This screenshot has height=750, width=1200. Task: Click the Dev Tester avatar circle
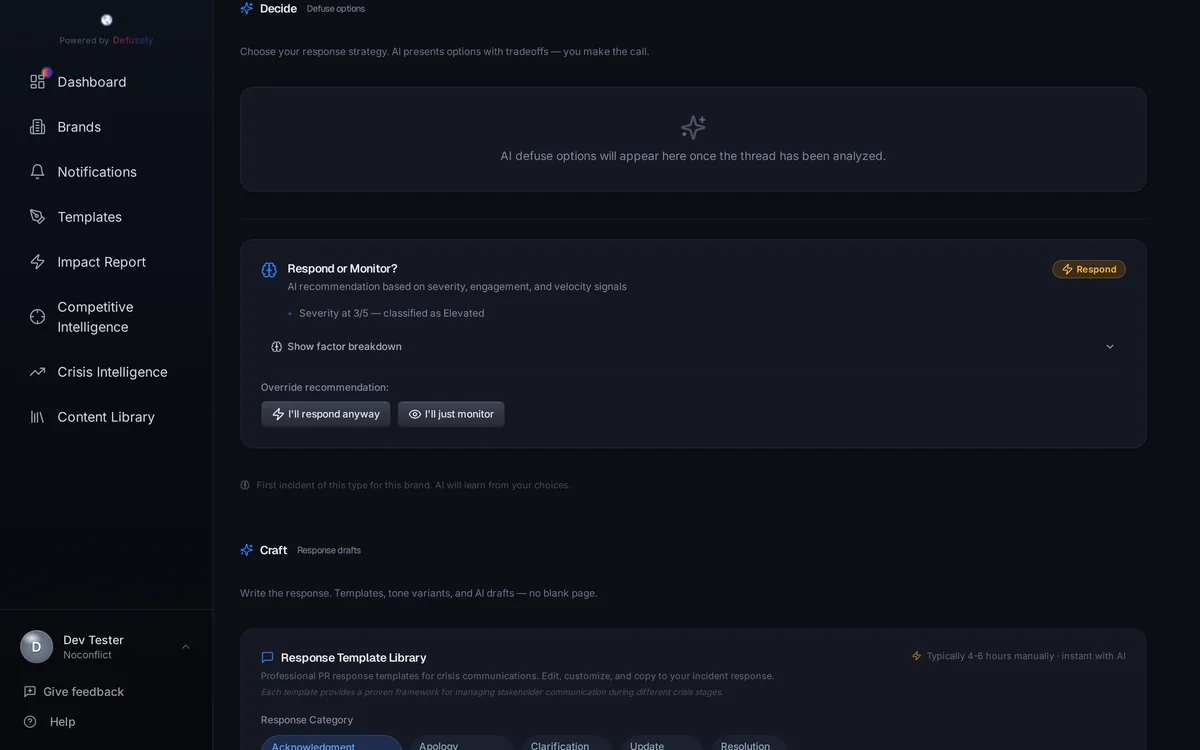tap(37, 647)
